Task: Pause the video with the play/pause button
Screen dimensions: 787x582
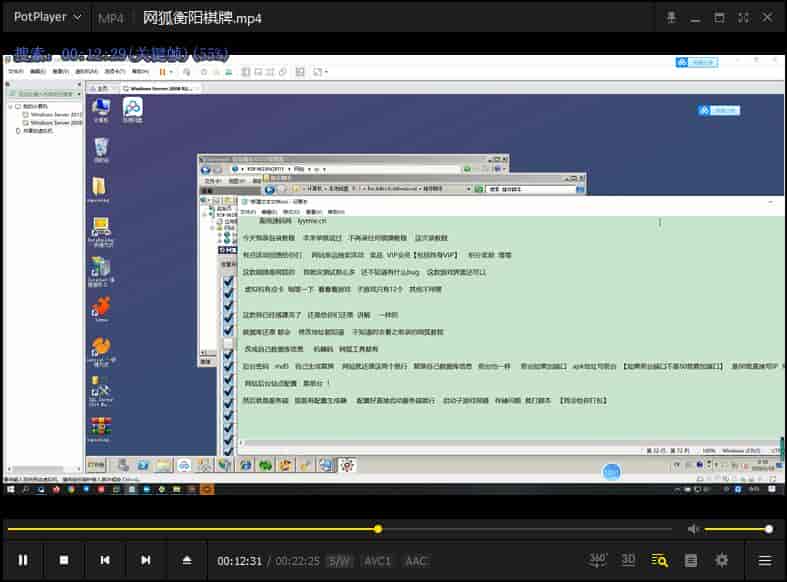Action: pyautogui.click(x=23, y=560)
